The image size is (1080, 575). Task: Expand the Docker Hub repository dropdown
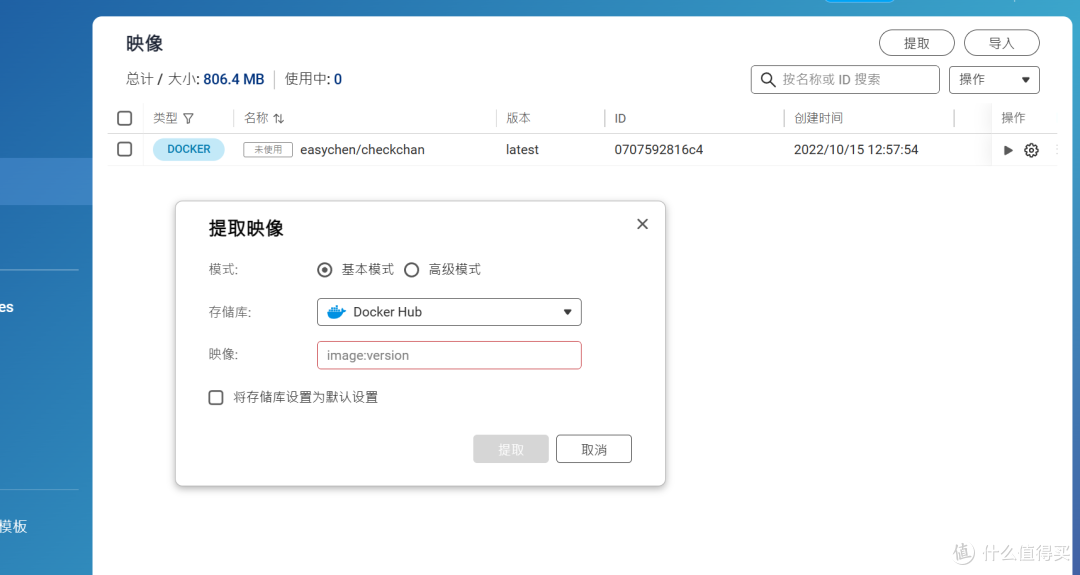449,312
